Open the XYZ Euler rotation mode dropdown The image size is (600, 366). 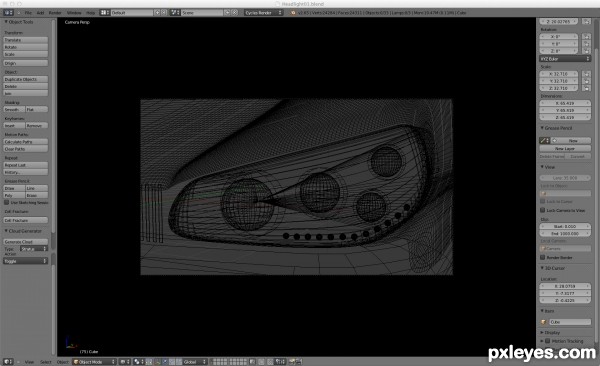coord(565,59)
